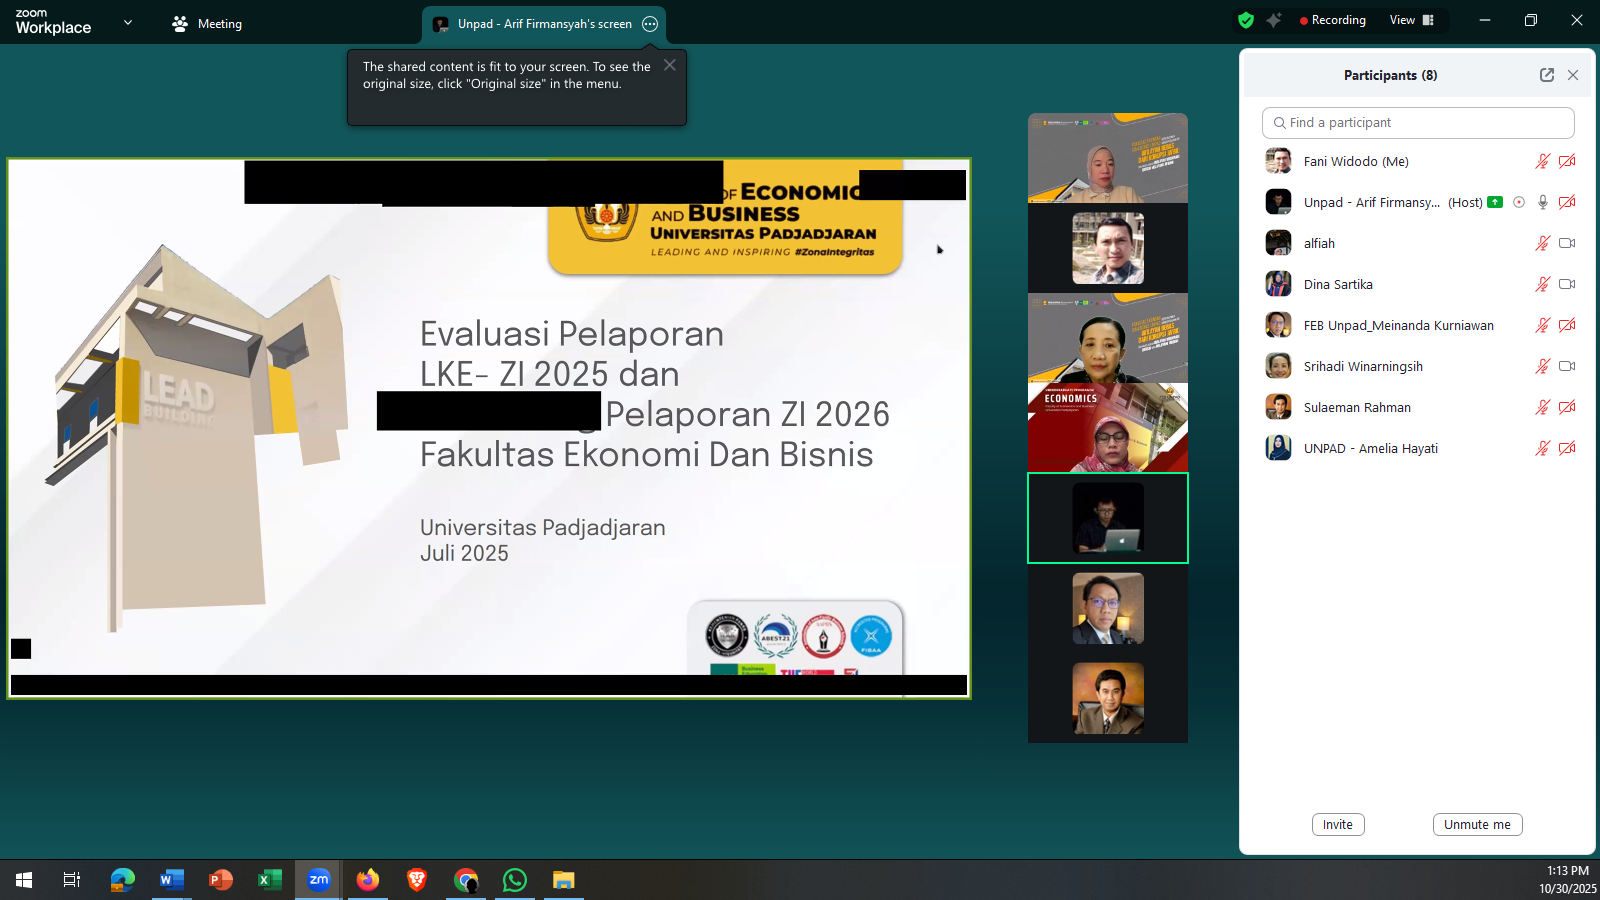Click the Zoom icon in the taskbar

(319, 880)
